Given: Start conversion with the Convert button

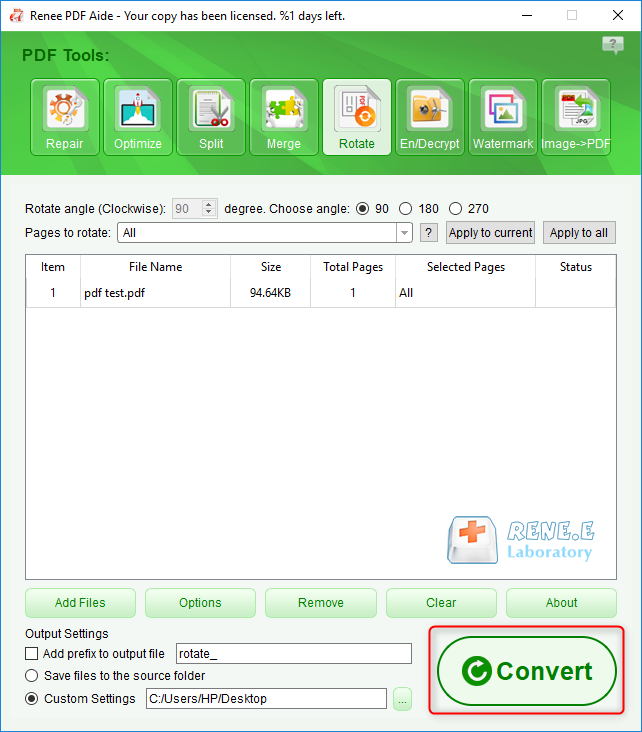Looking at the screenshot, I should [527, 671].
